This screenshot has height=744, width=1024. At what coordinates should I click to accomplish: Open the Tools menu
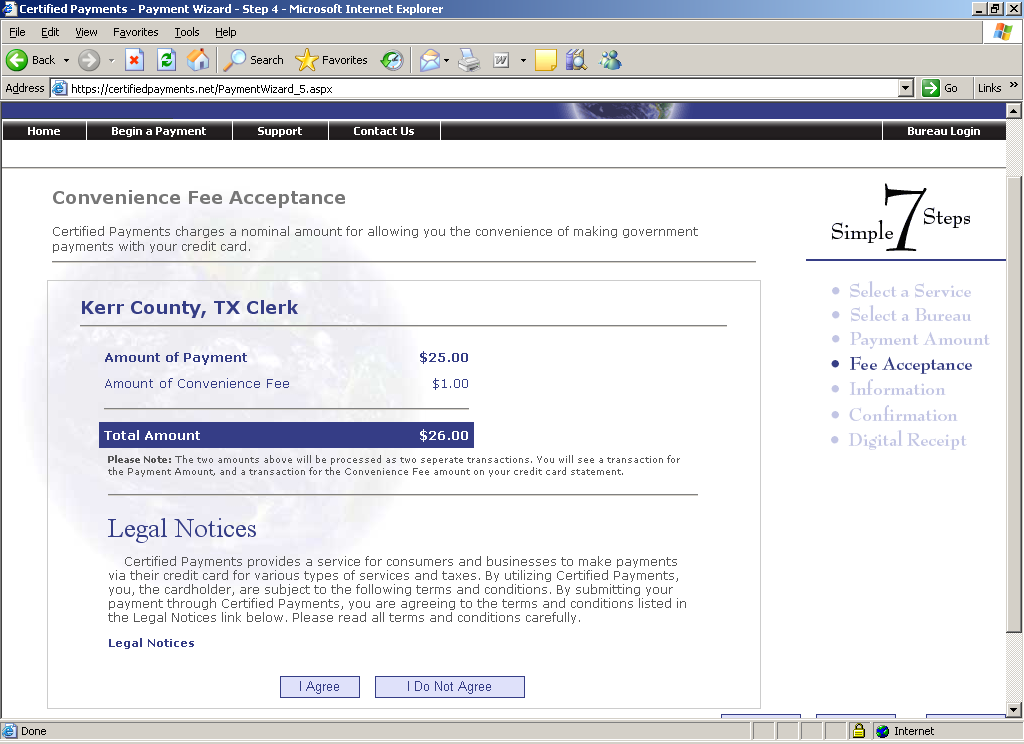187,32
